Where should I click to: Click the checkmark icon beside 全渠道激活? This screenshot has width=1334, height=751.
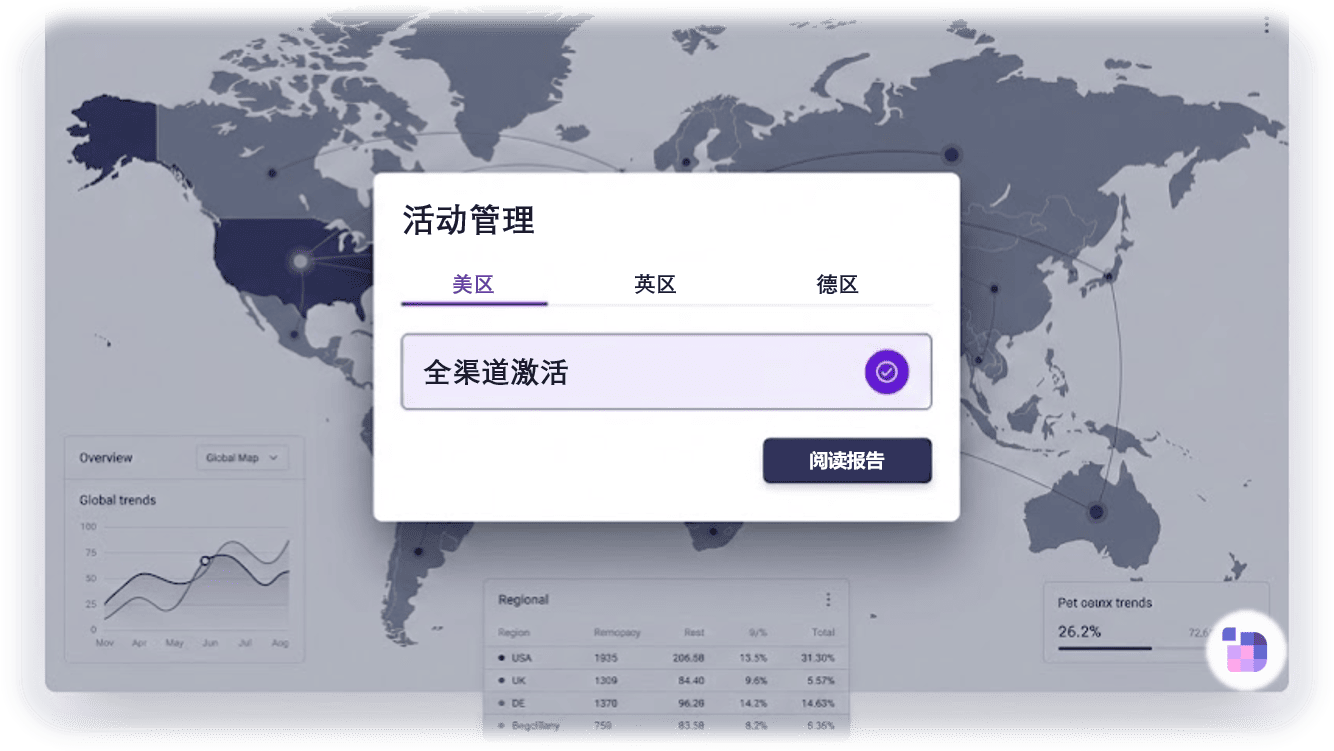[x=886, y=372]
